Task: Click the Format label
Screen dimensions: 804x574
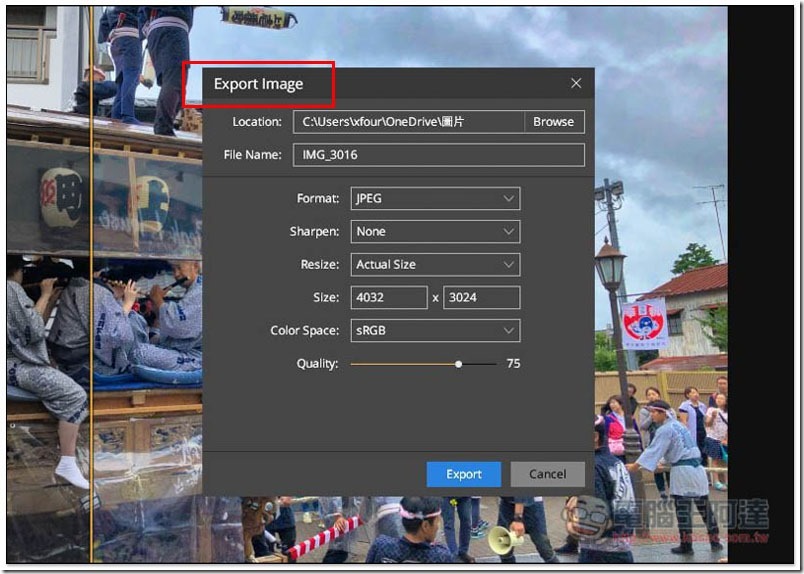Action: pos(318,199)
